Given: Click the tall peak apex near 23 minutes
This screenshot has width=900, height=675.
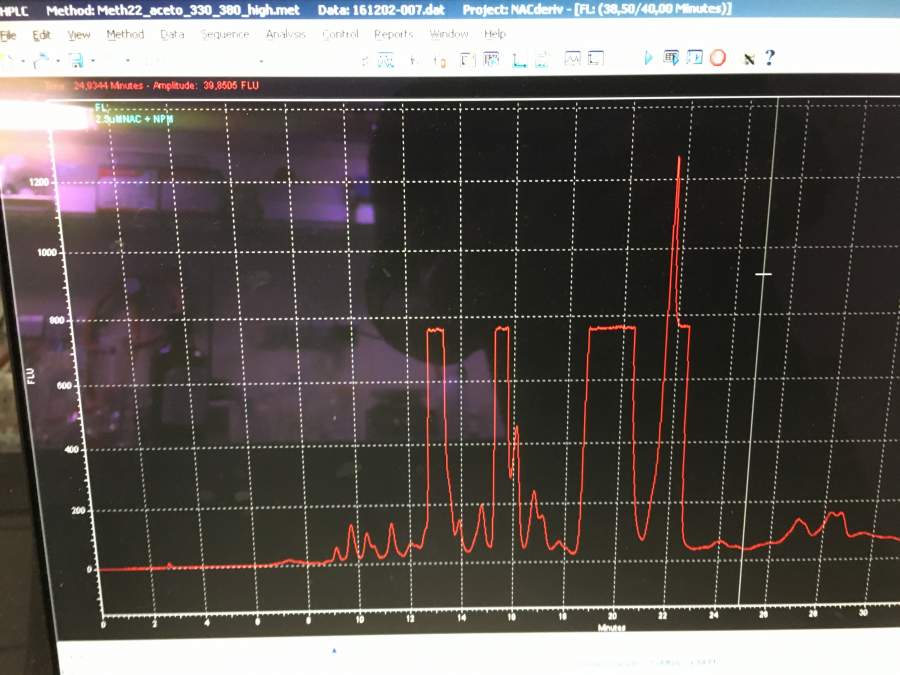Looking at the screenshot, I should (680, 157).
